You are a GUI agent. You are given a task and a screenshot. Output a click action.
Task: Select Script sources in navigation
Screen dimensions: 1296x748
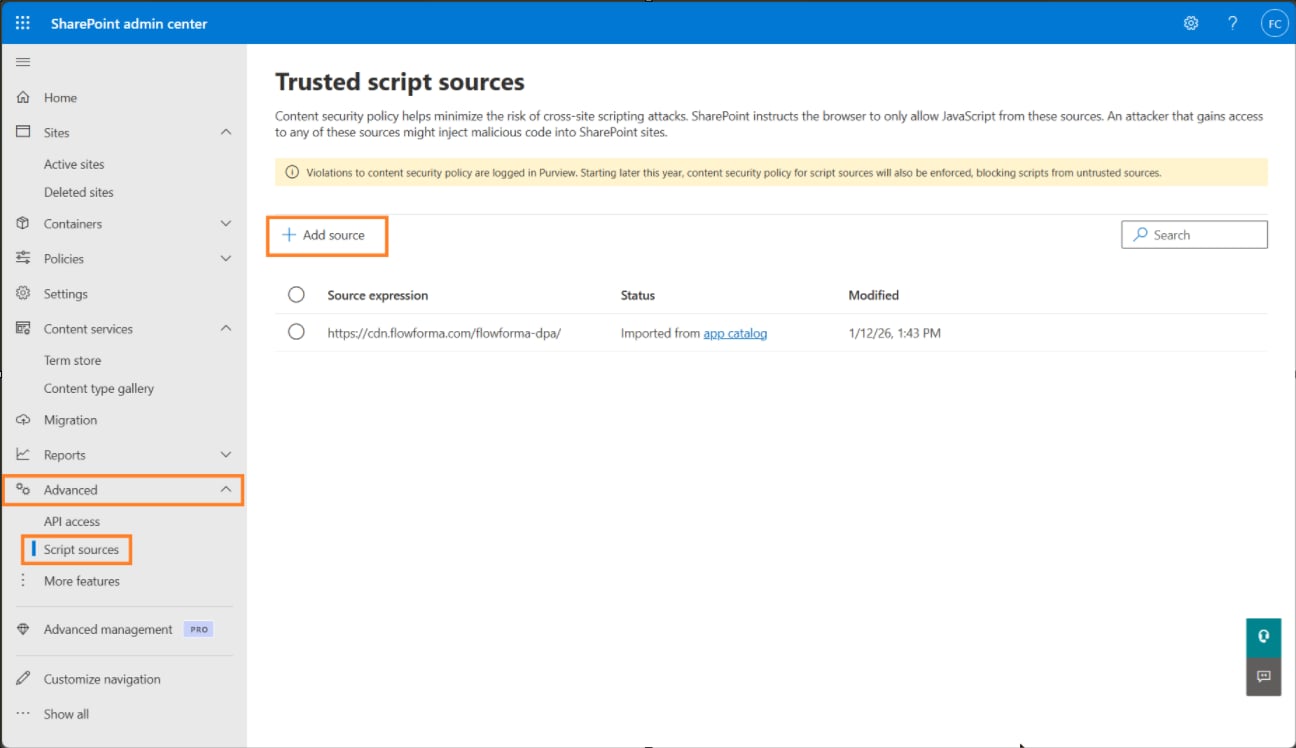pyautogui.click(x=81, y=549)
